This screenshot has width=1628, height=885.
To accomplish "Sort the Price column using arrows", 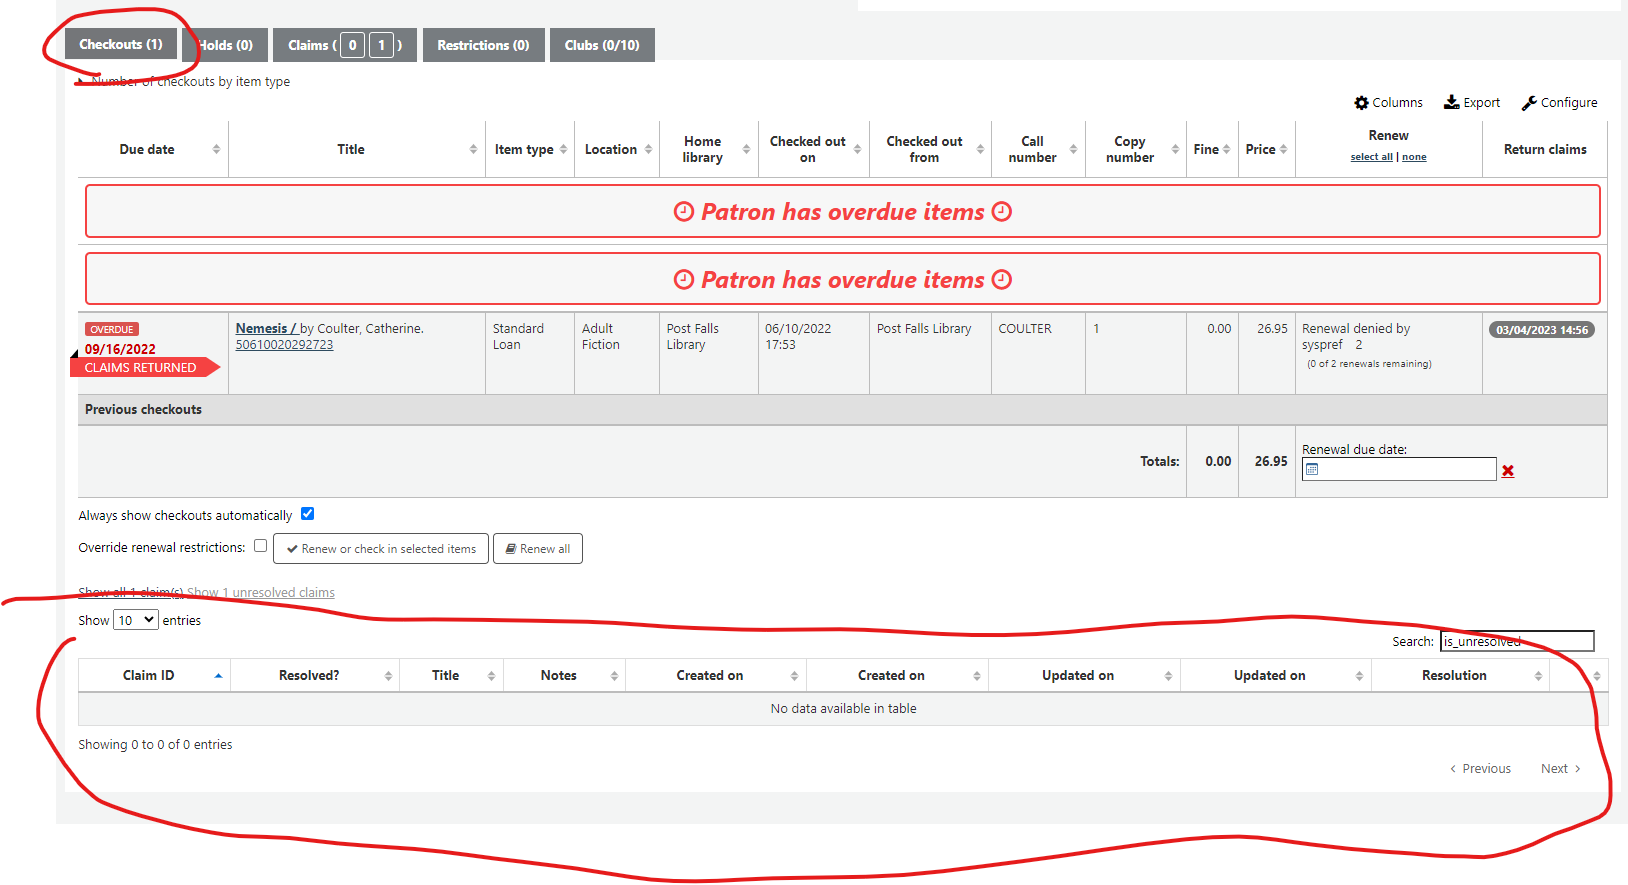I will (x=1283, y=149).
